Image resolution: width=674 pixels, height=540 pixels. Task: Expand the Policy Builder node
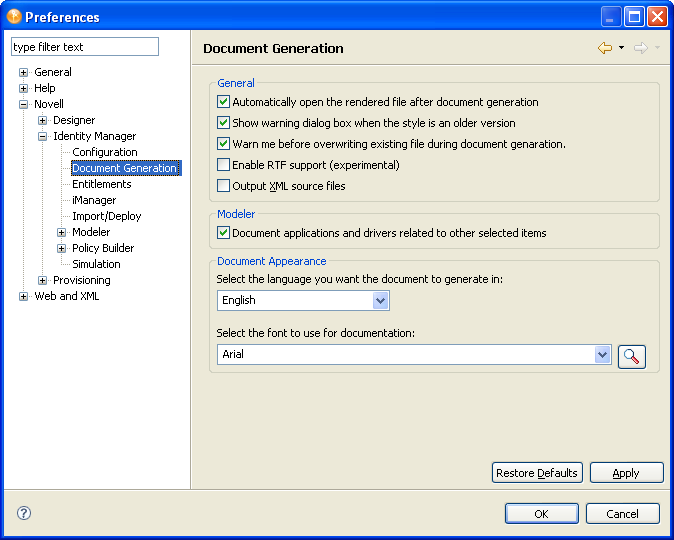pos(62,248)
